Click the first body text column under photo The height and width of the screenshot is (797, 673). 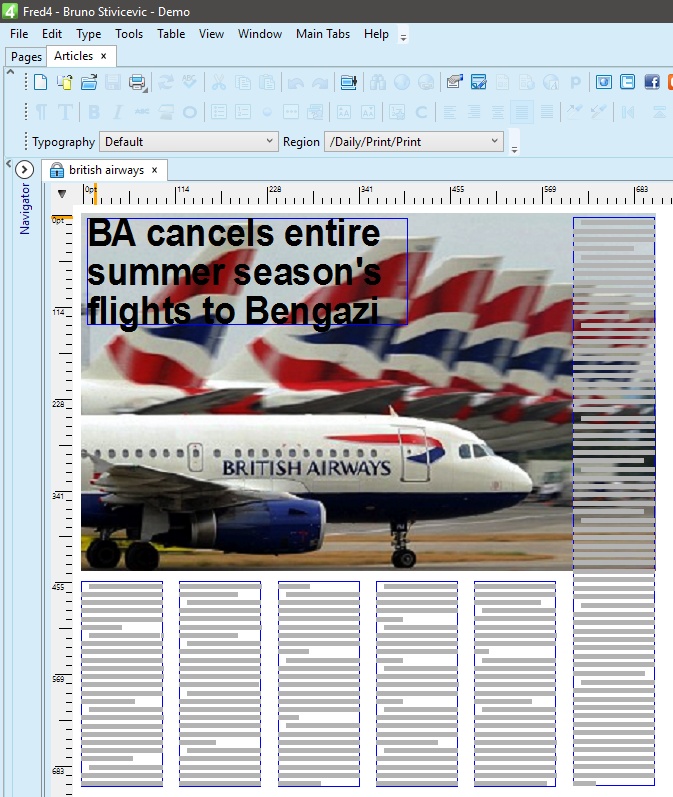coord(122,684)
